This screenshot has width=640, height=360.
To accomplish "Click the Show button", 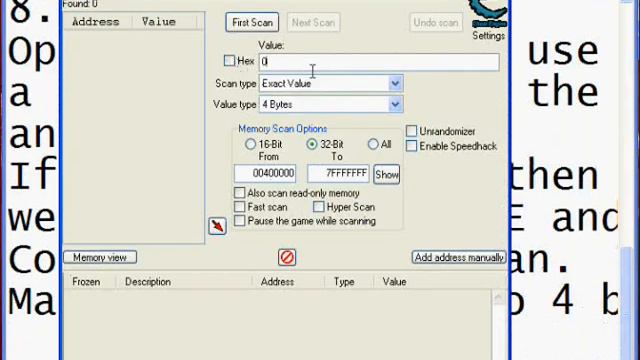I will click(x=387, y=175).
